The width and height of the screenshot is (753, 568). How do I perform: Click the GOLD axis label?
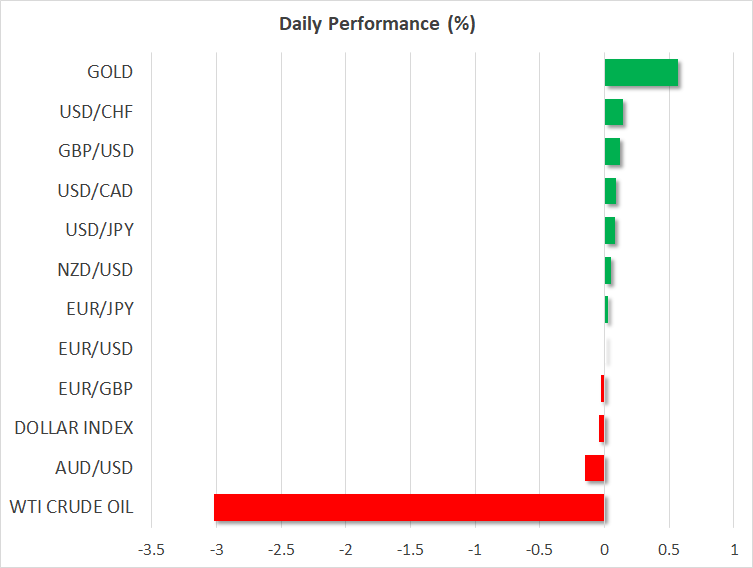point(110,72)
